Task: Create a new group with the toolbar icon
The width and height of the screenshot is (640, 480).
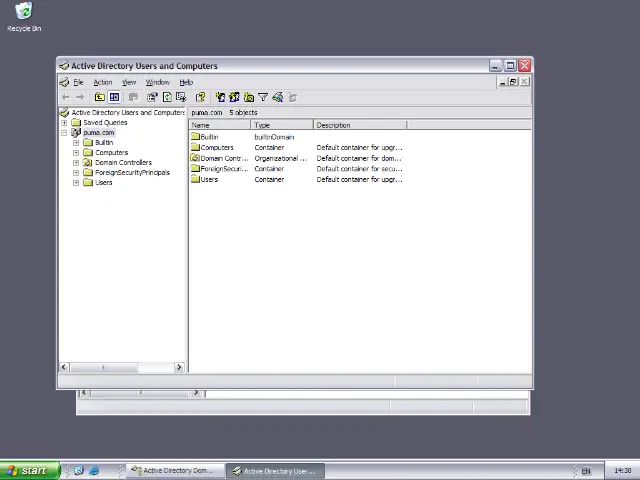Action: click(x=234, y=97)
